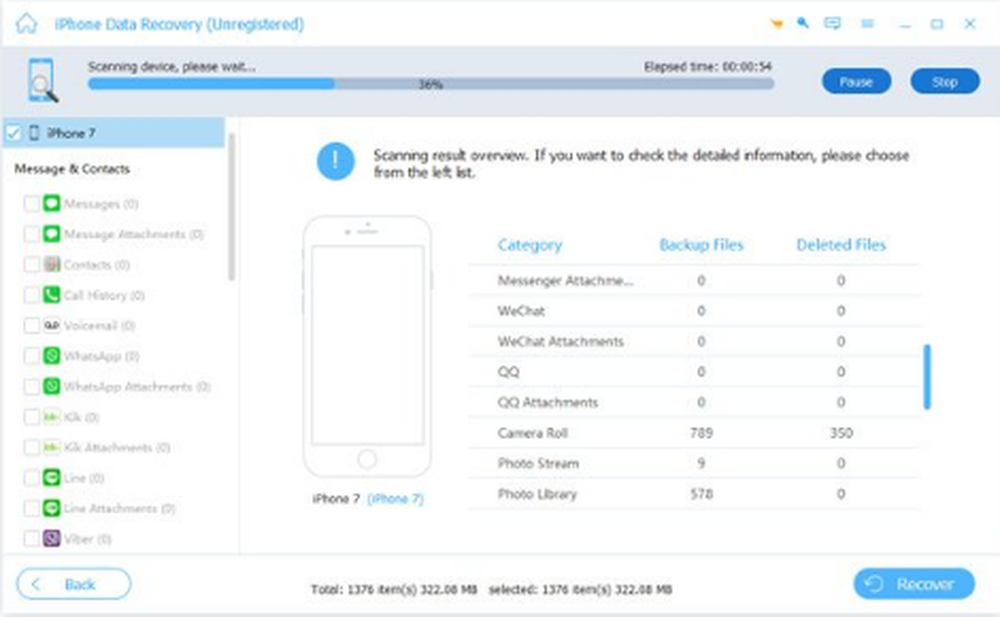
Task: Open the shopping cart purchase icon
Action: pyautogui.click(x=776, y=24)
